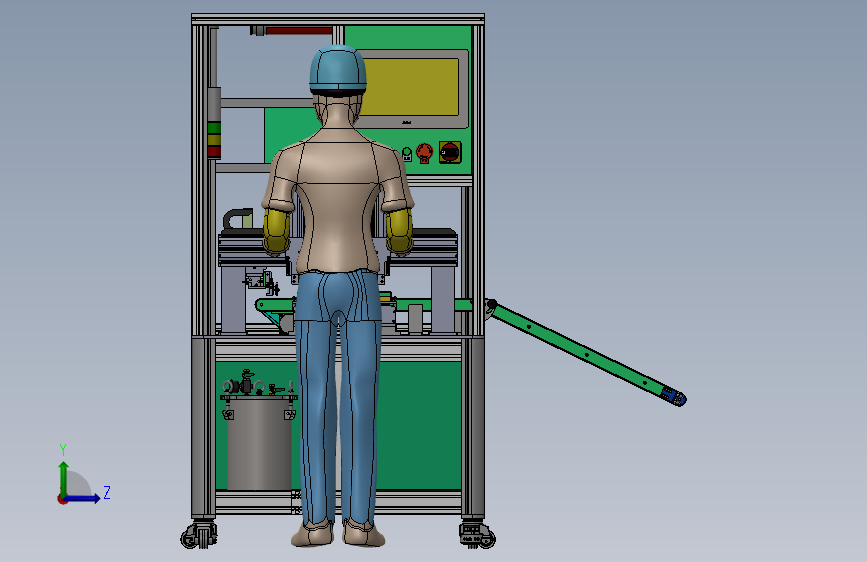Viewport: 867px width, 562px height.
Task: Select the gray pressure tank in the lower cabinet
Action: (x=259, y=443)
